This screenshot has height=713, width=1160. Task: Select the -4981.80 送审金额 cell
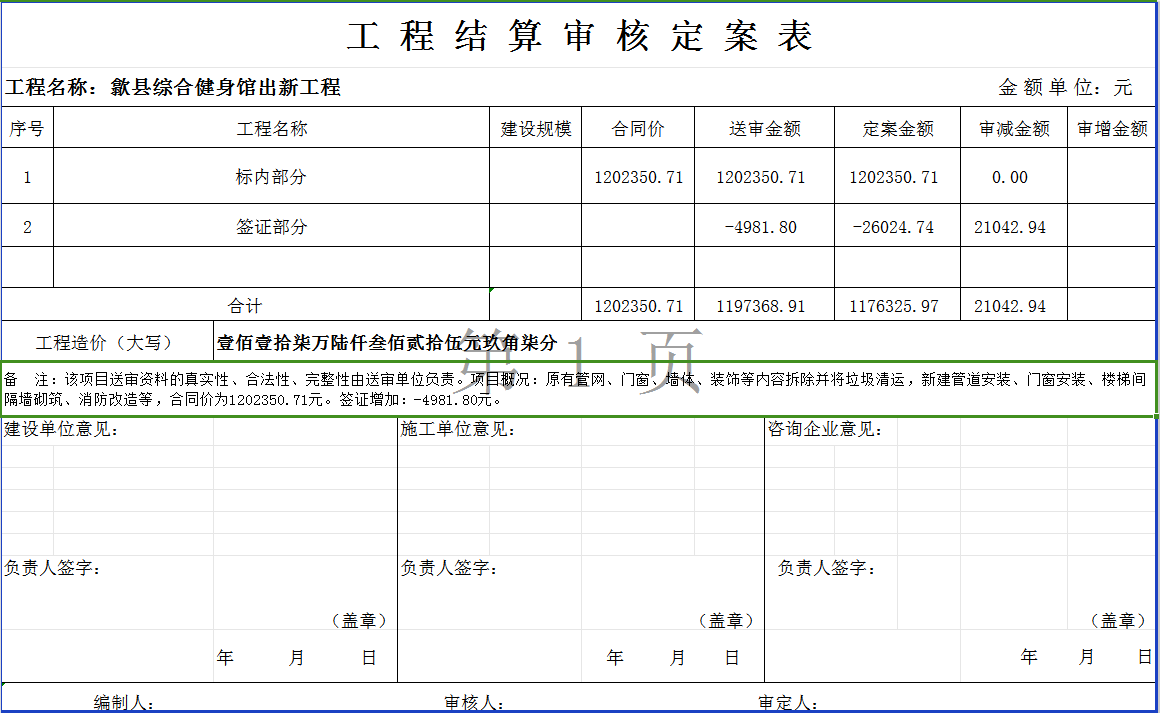[764, 227]
